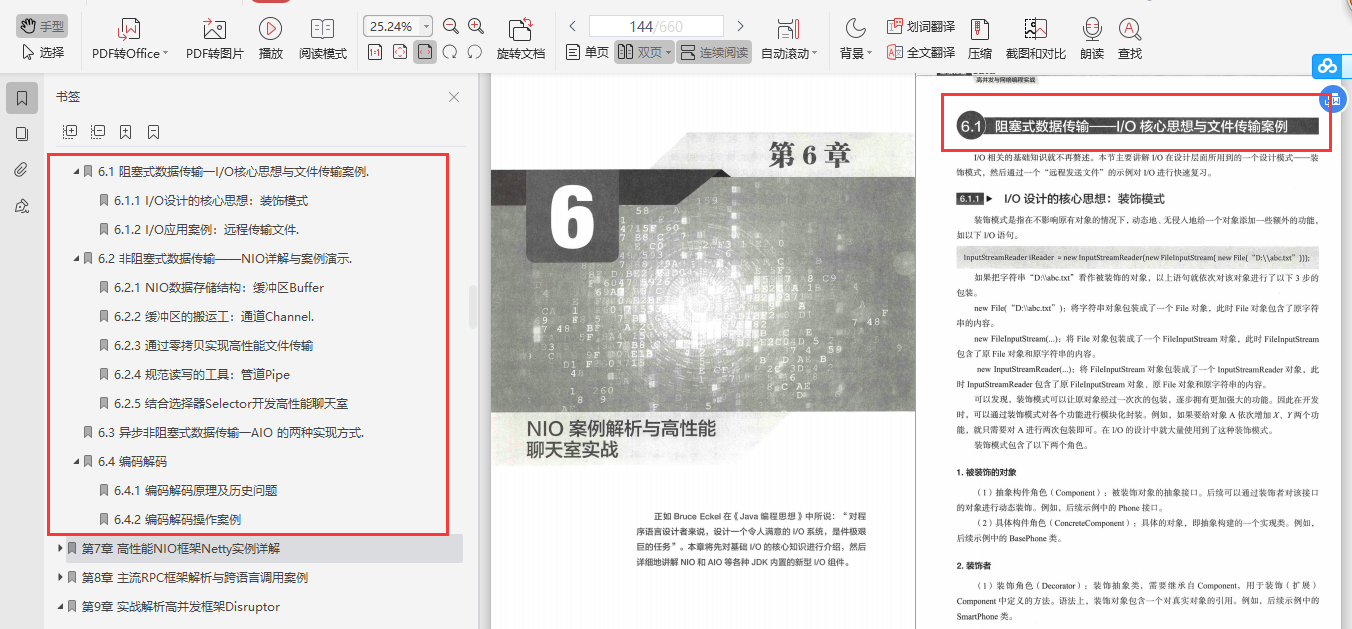The width and height of the screenshot is (1352, 629).
Task: Open bookmark 6.1.2 I/O应用案例
Action: 206,230
